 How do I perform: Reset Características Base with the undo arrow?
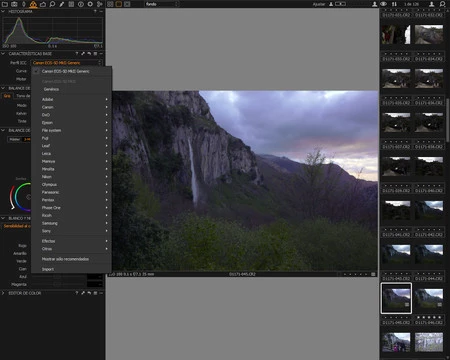click(89, 53)
